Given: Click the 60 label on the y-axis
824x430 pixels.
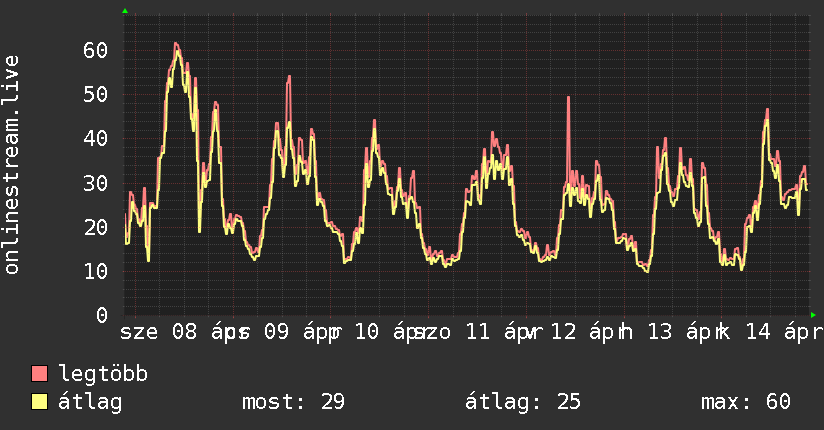Looking at the screenshot, I should pyautogui.click(x=95, y=50).
